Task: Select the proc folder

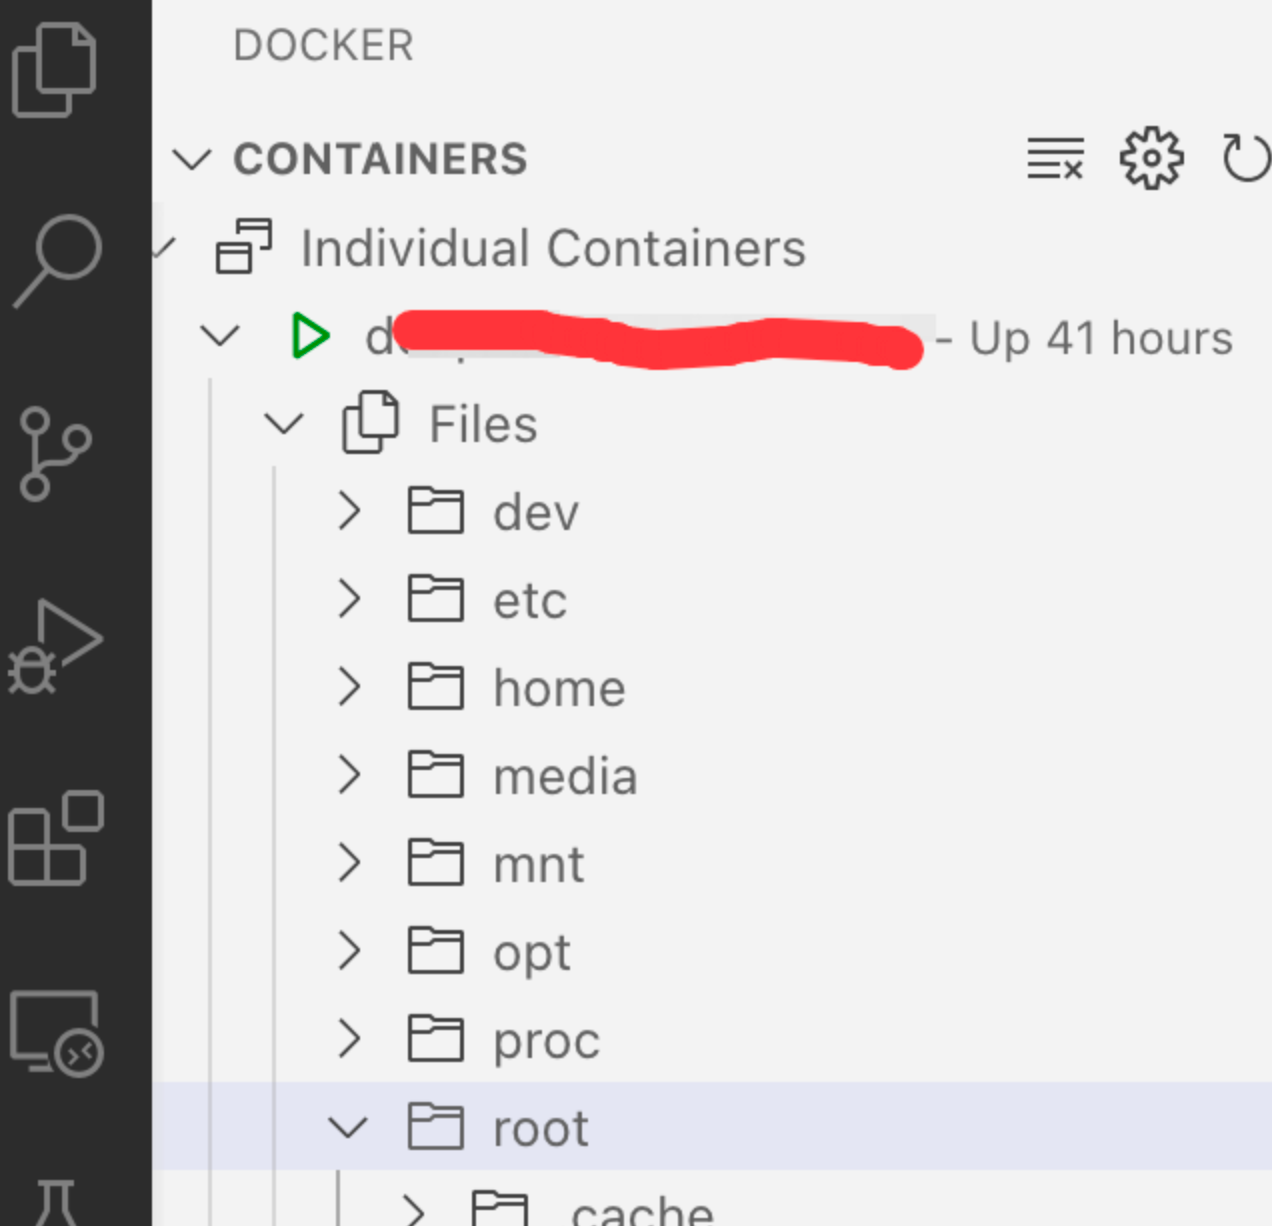Action: (545, 1040)
